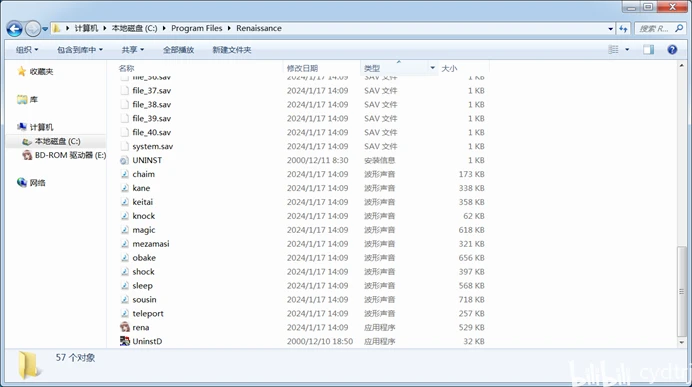Viewport: 692px width, 387px height.
Task: Select the magic audio file icon
Action: [125, 230]
